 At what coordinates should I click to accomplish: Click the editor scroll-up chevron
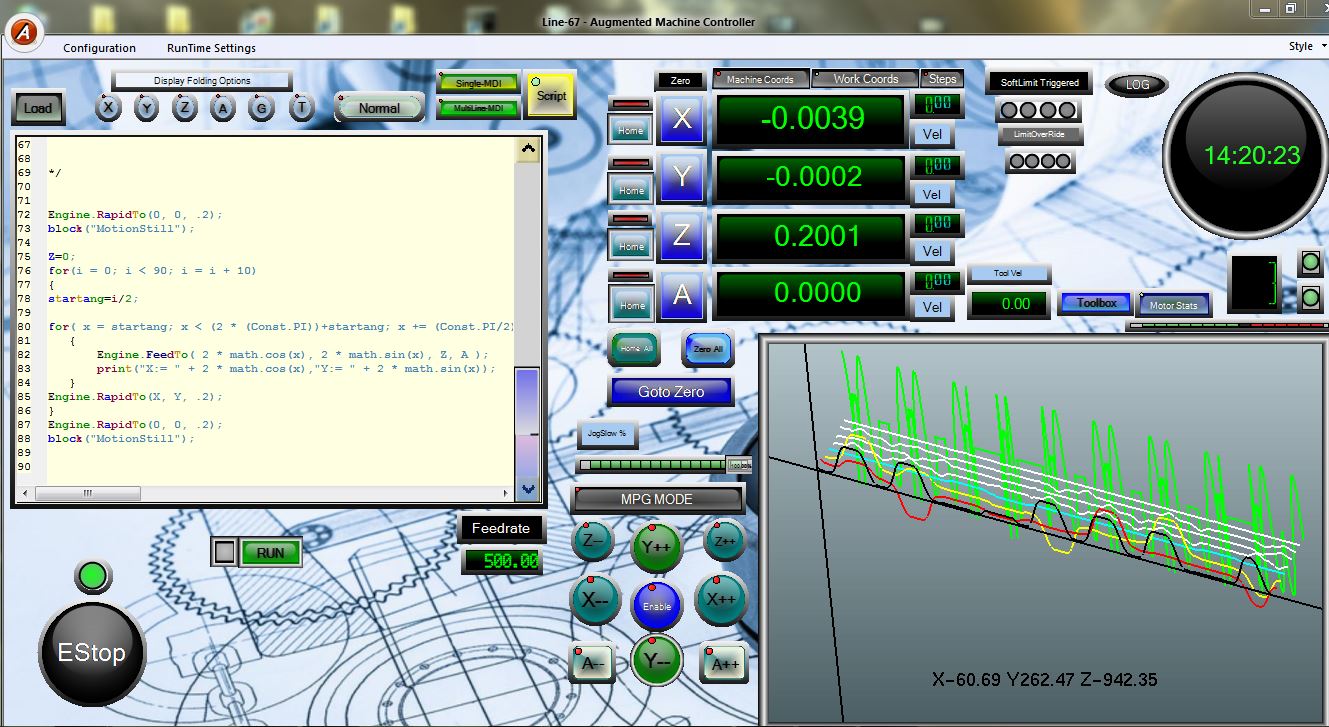click(528, 150)
